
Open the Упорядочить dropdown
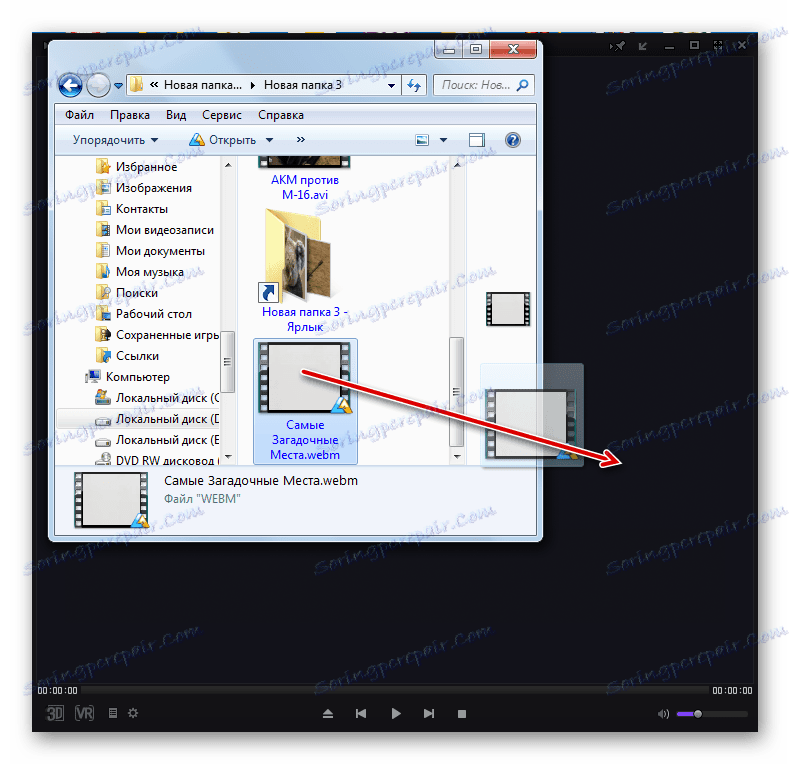click(115, 140)
